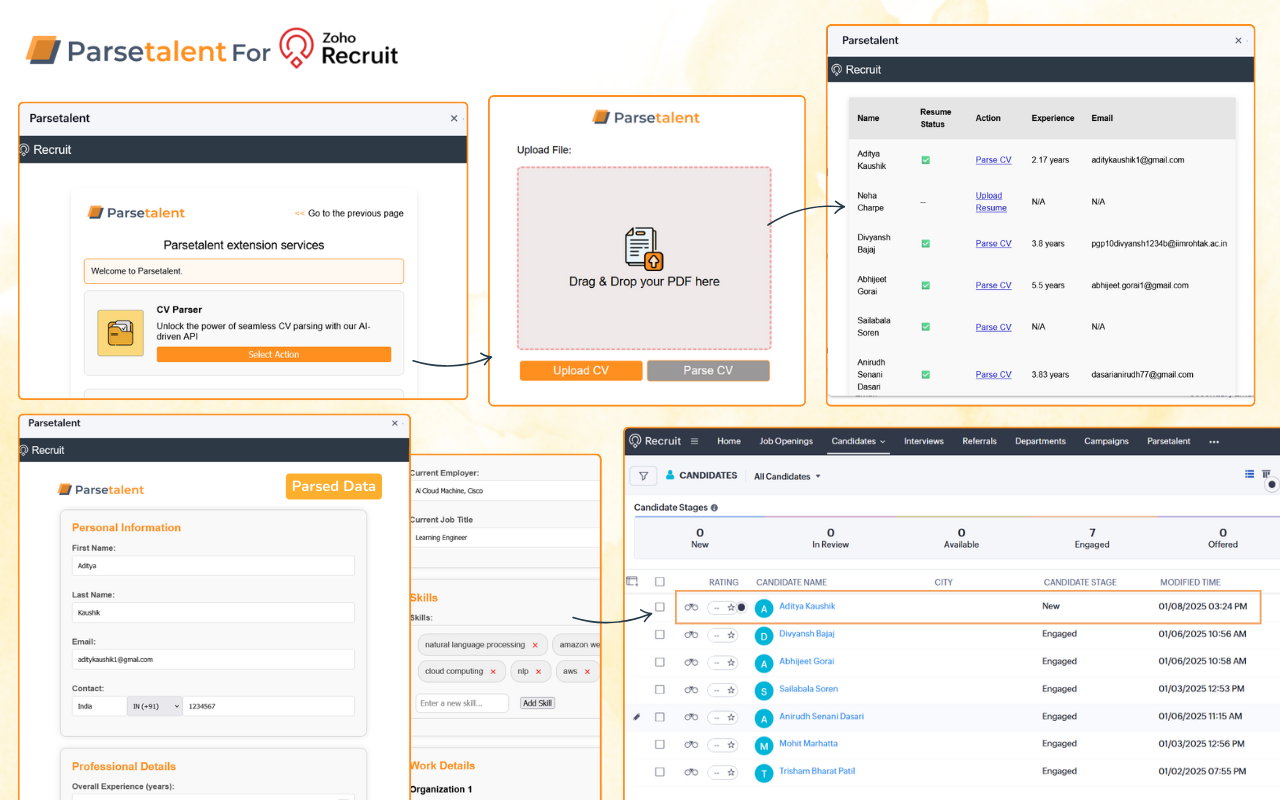
Task: Open the Campaigns tab
Action: [1106, 441]
